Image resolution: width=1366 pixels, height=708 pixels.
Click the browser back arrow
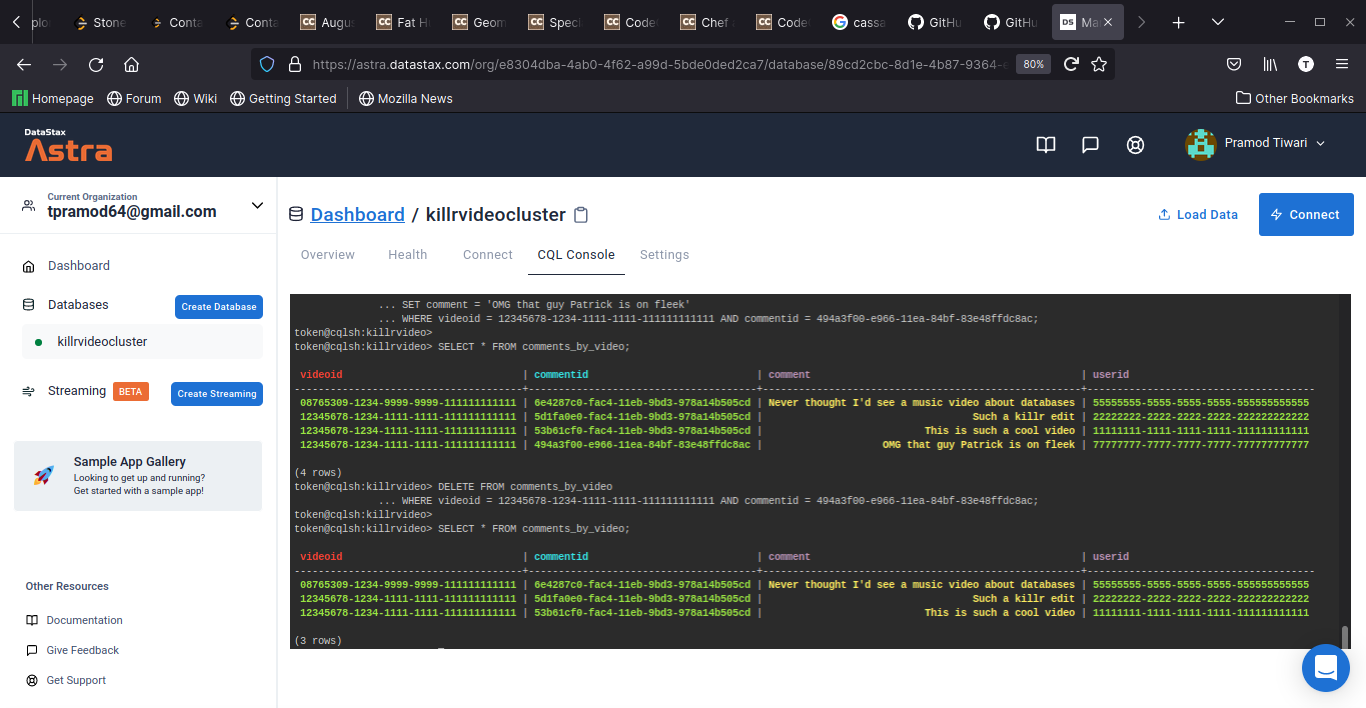tap(24, 64)
